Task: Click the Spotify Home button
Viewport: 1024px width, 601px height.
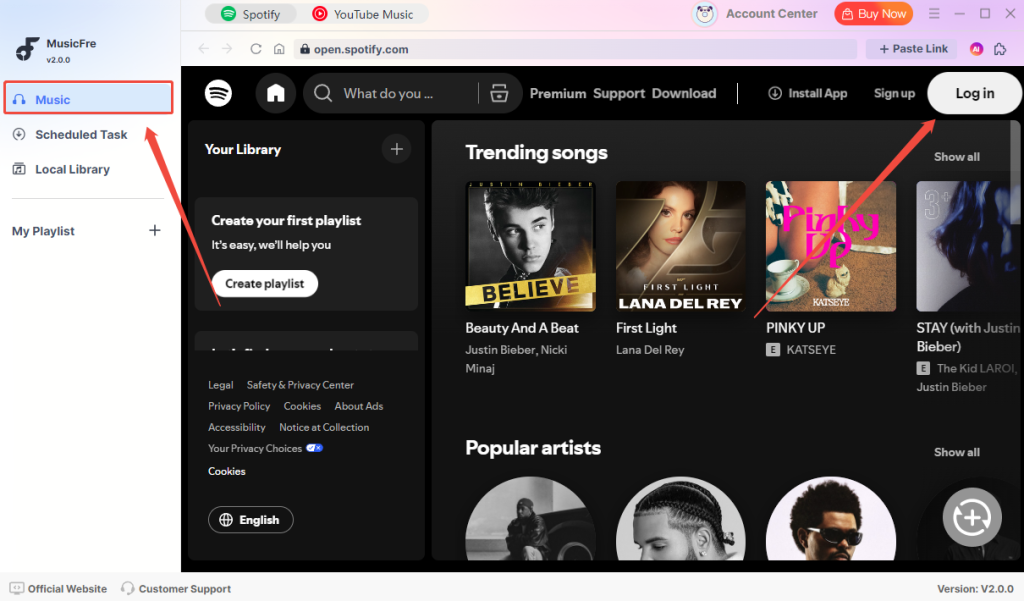Action: pos(276,93)
